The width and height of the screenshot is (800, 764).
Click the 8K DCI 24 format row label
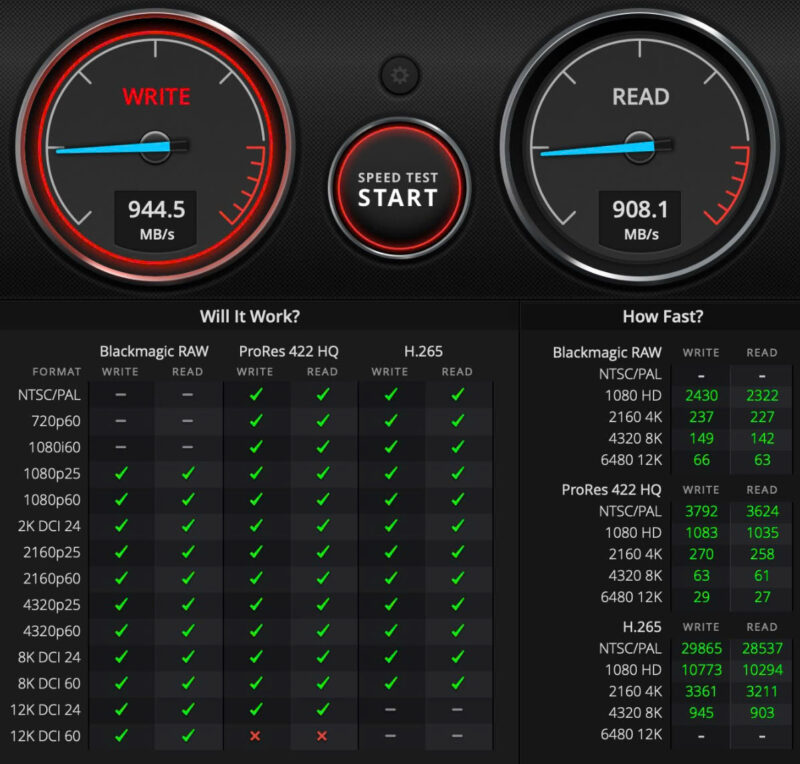[49, 657]
